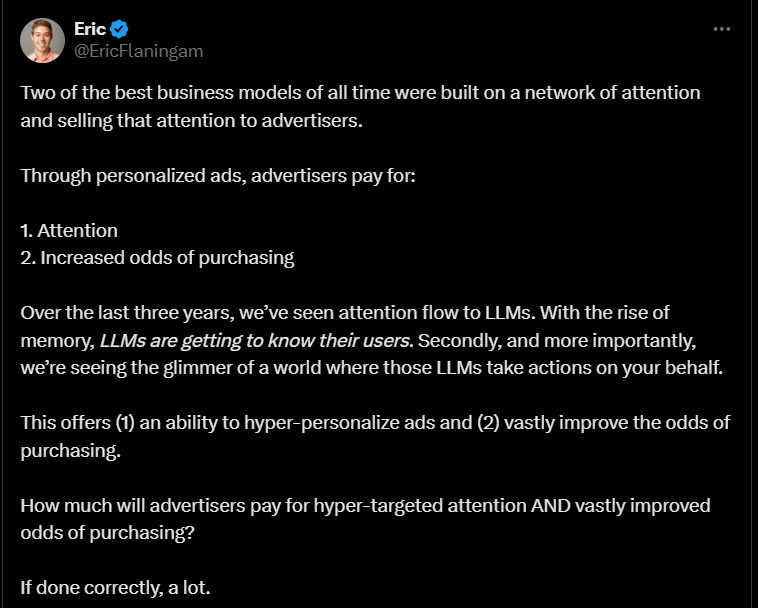Click the paragraph starting 'Two of the best'
Viewport: 758px width, 608px height.
point(360,106)
